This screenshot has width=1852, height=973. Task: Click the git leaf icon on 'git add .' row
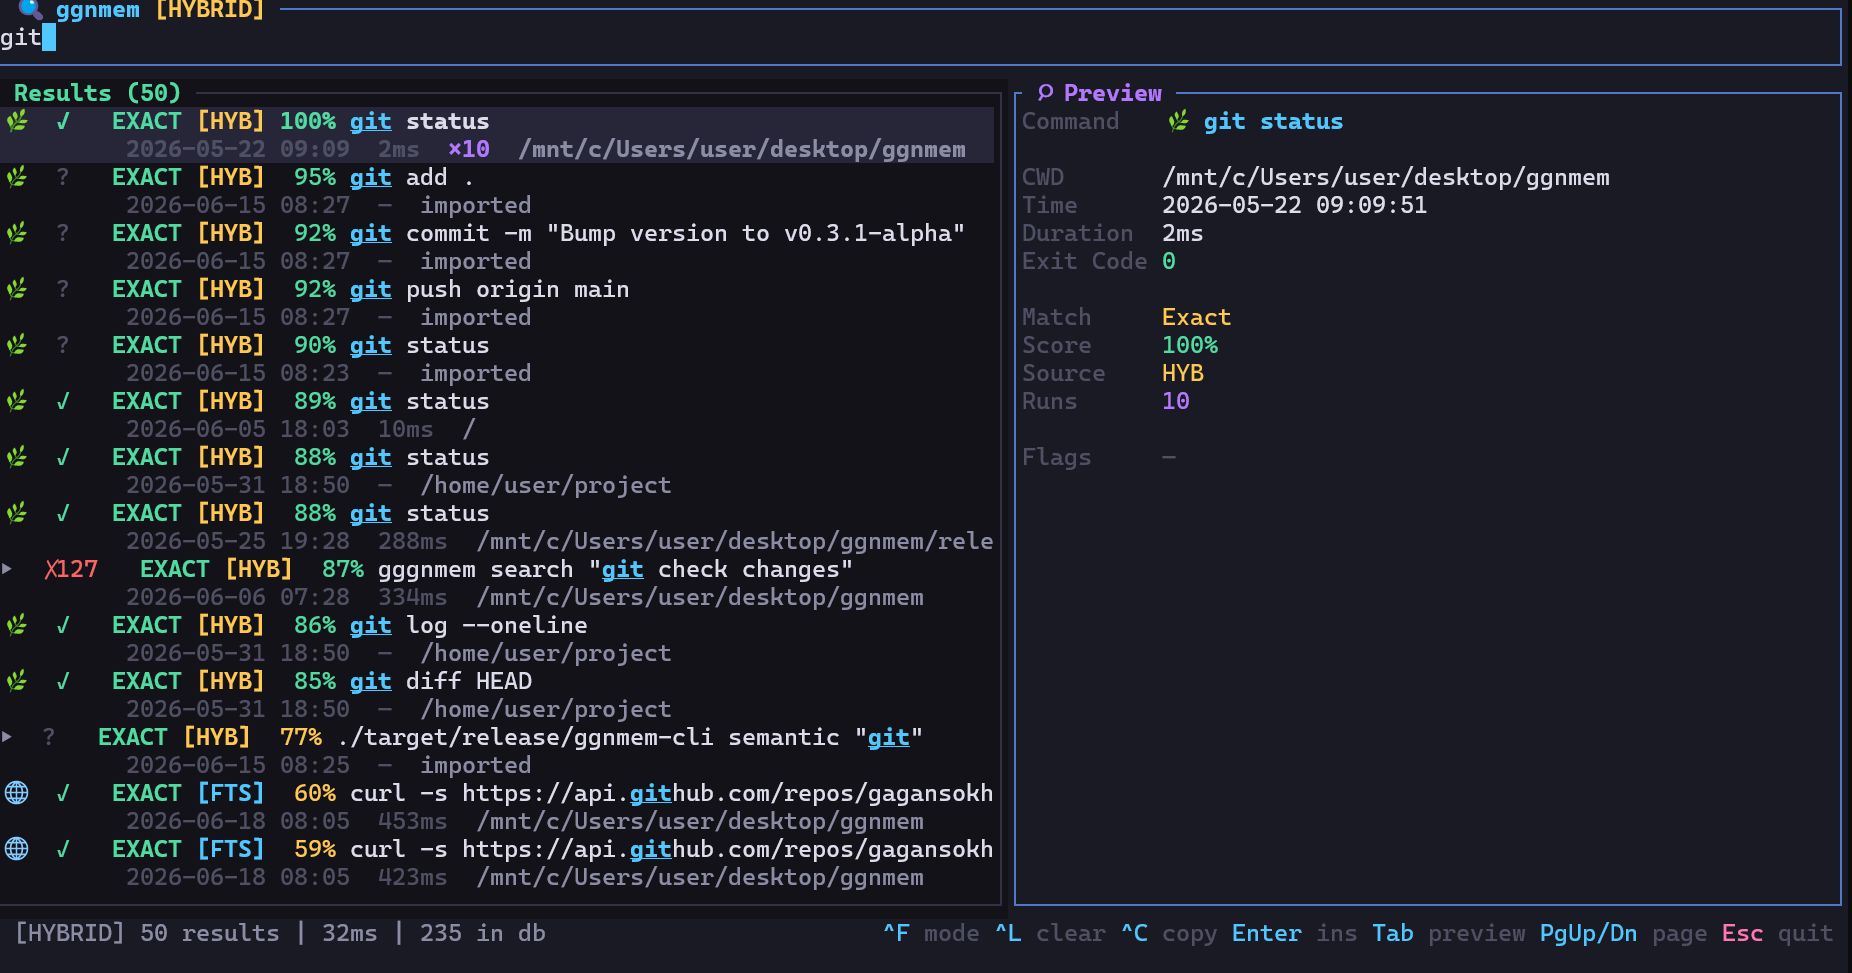[x=17, y=177]
